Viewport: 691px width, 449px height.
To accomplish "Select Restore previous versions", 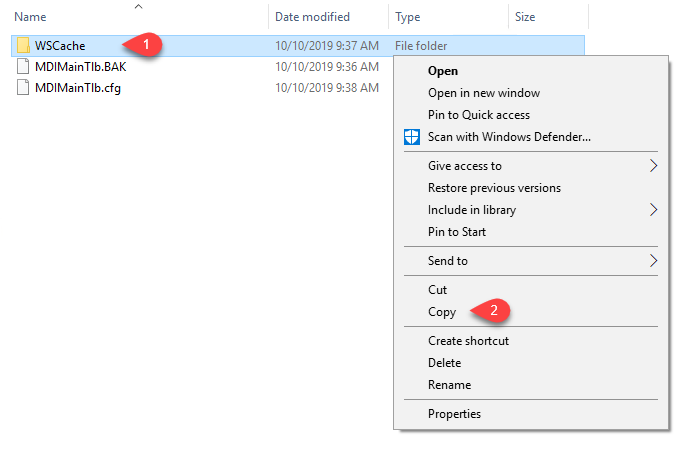I will (531, 188).
